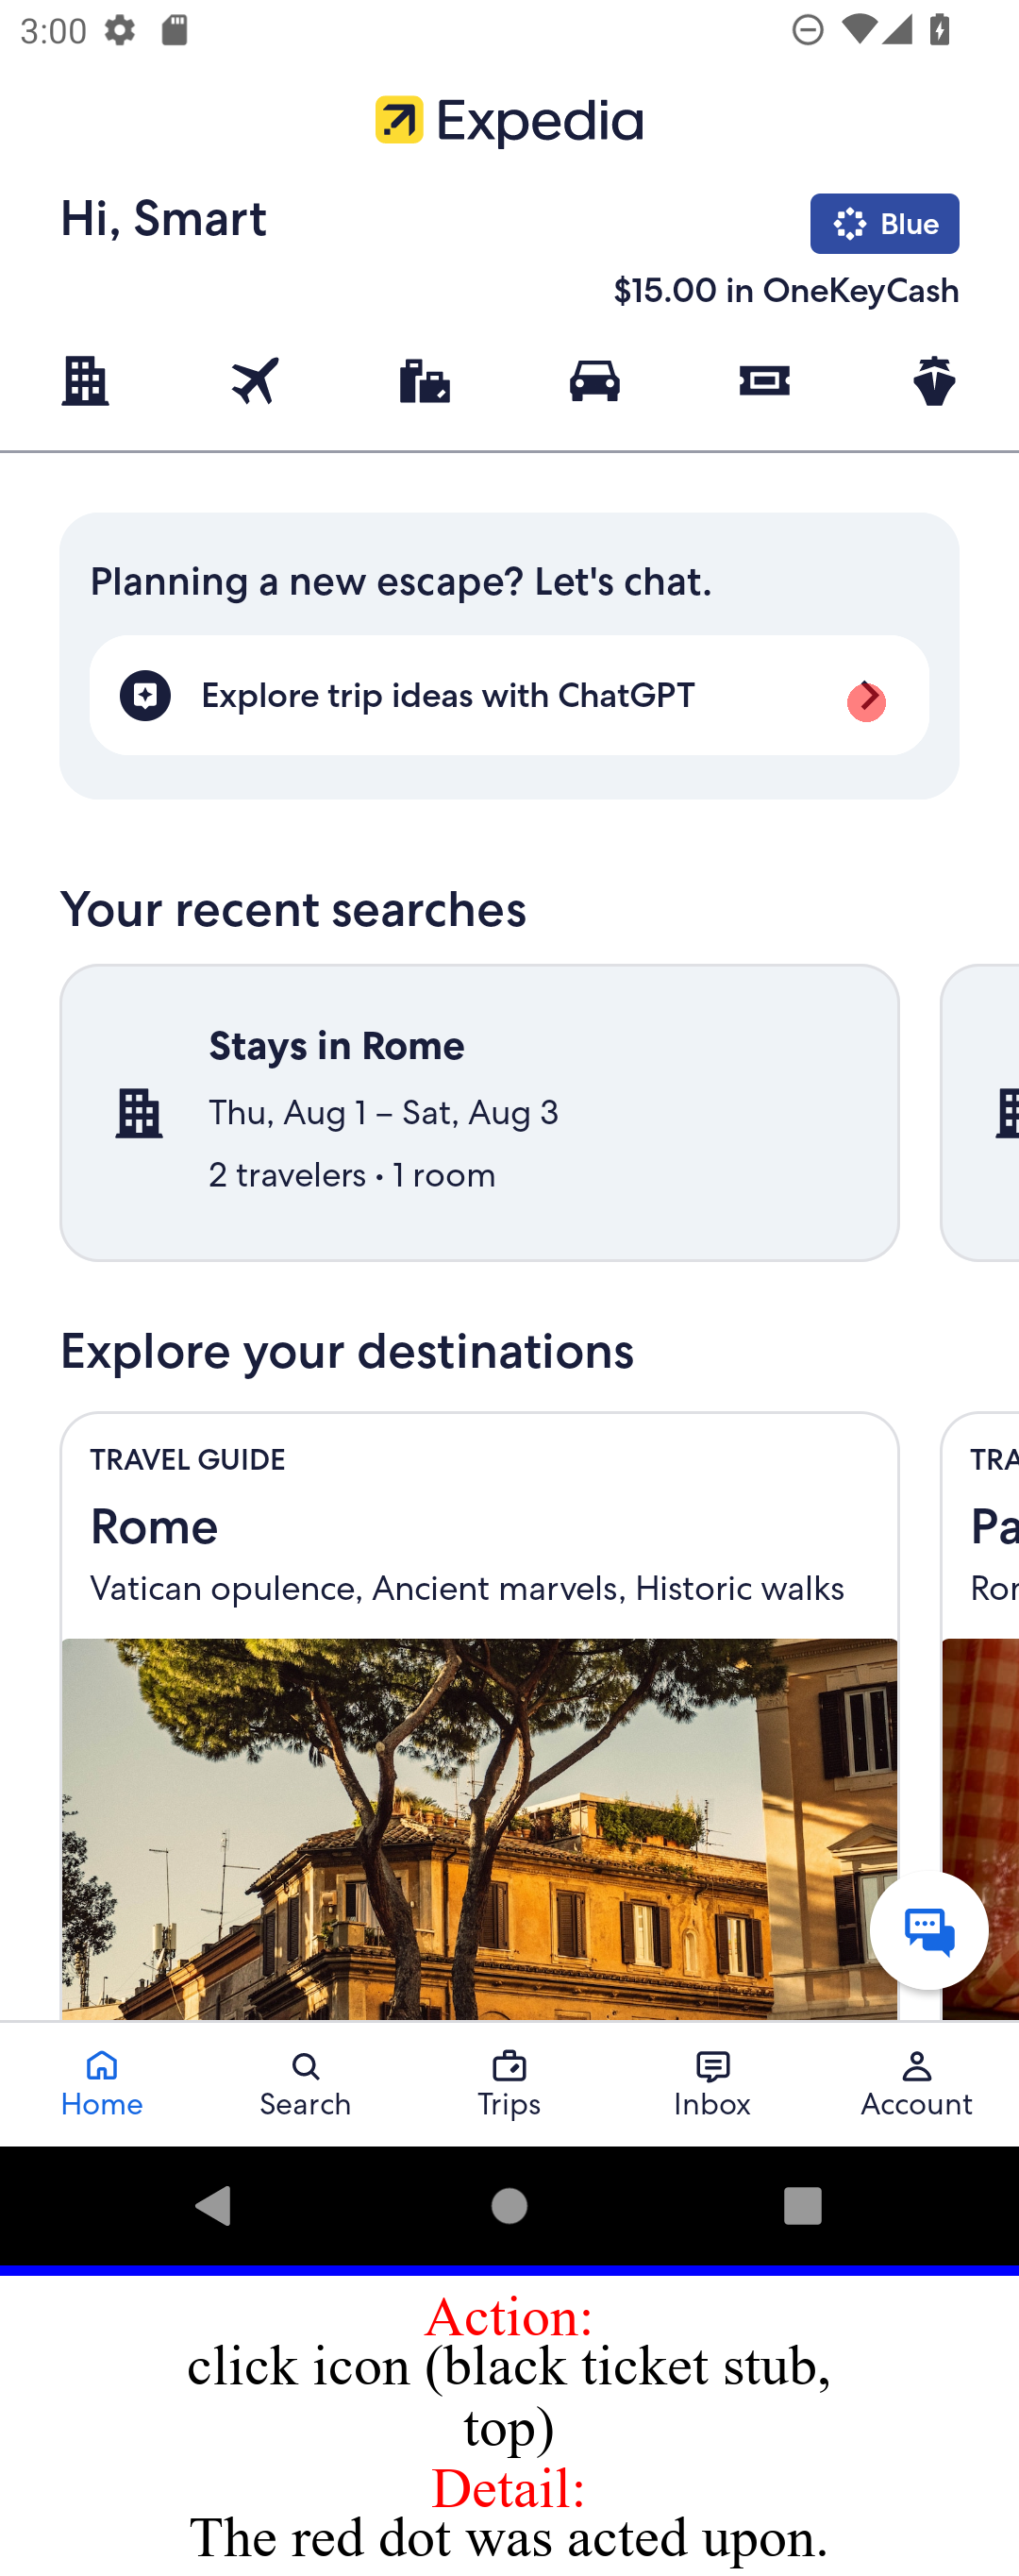Open the Things to do ticket icon
Image resolution: width=1019 pixels, height=2576 pixels.
[764, 381]
